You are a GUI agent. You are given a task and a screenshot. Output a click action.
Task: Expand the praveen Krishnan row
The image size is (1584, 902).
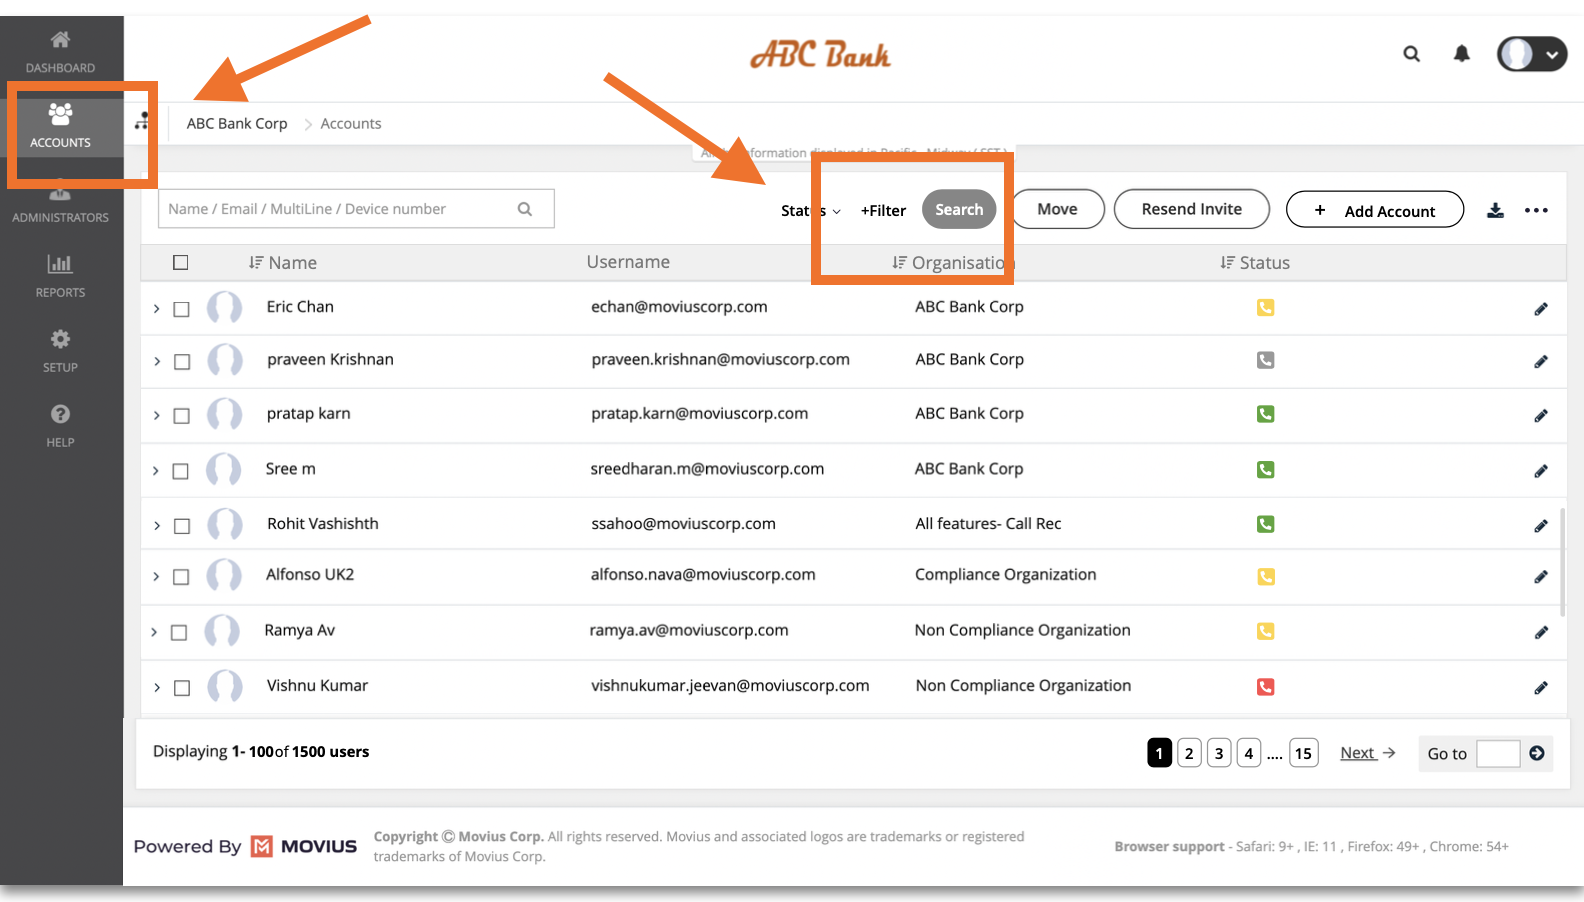tap(157, 361)
